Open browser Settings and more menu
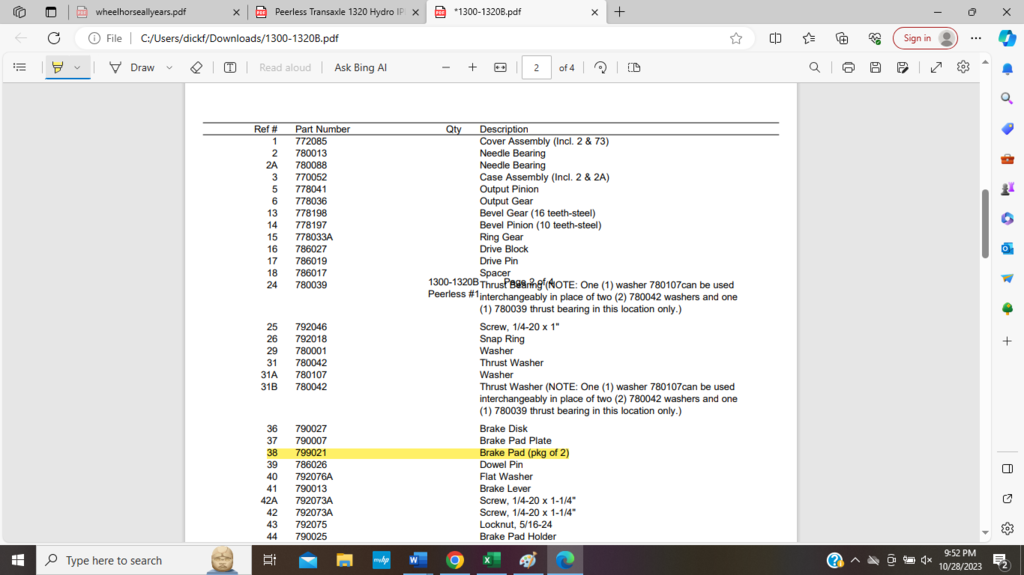This screenshot has height=575, width=1024. coord(976,38)
